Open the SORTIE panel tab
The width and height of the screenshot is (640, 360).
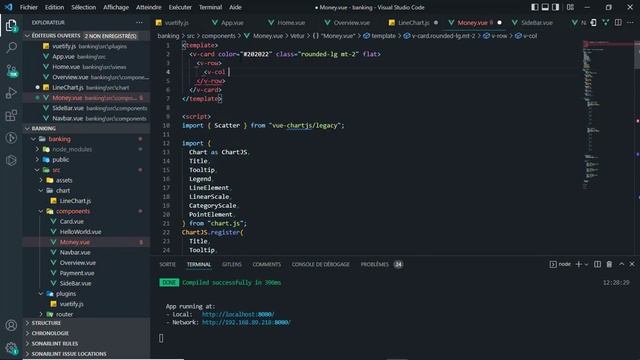(167, 264)
